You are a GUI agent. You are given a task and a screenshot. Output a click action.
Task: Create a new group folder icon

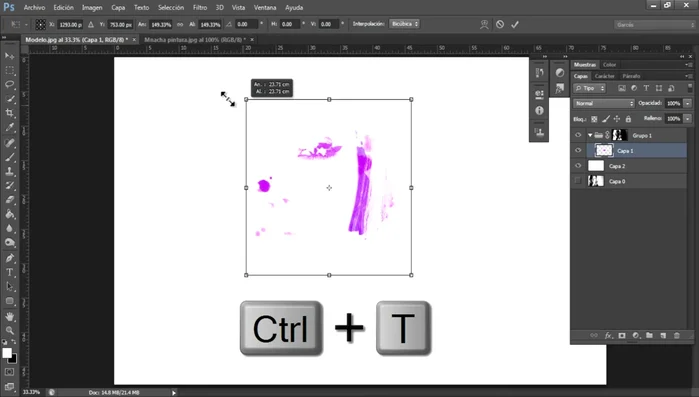click(x=650, y=336)
